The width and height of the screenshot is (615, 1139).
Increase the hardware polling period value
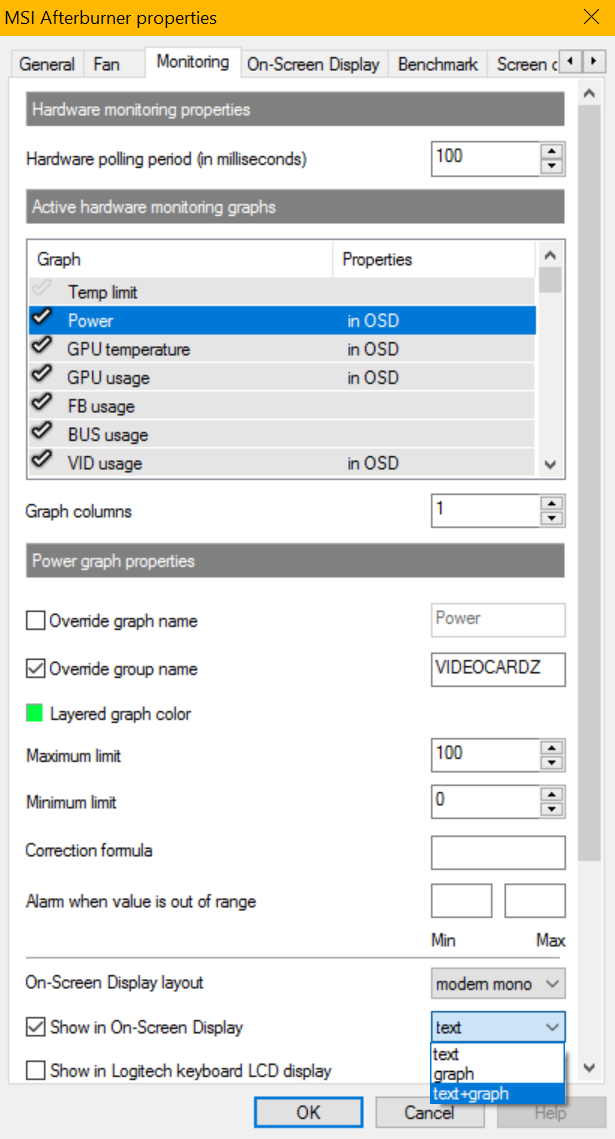point(551,151)
